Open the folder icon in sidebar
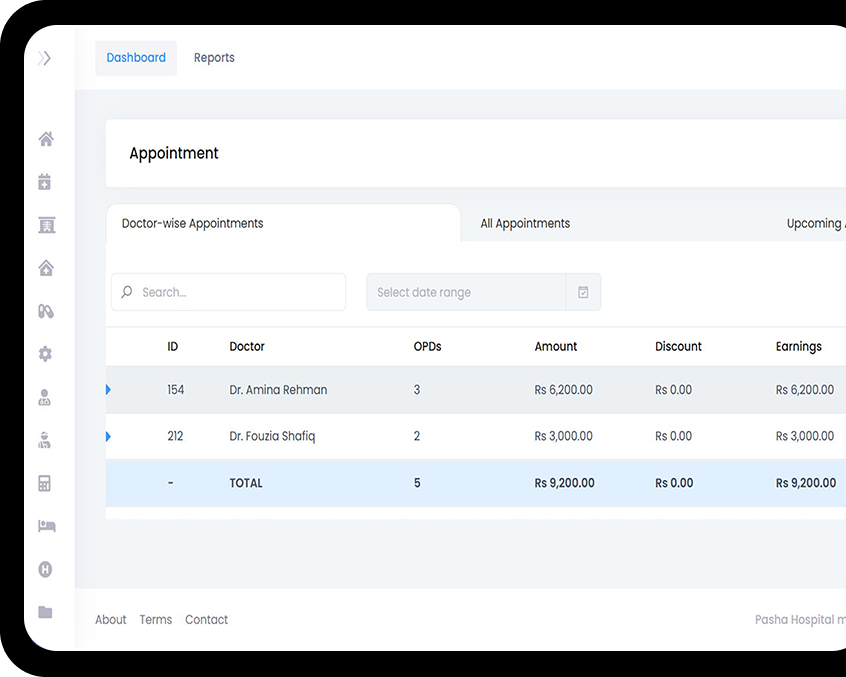846x677 pixels. click(x=45, y=612)
